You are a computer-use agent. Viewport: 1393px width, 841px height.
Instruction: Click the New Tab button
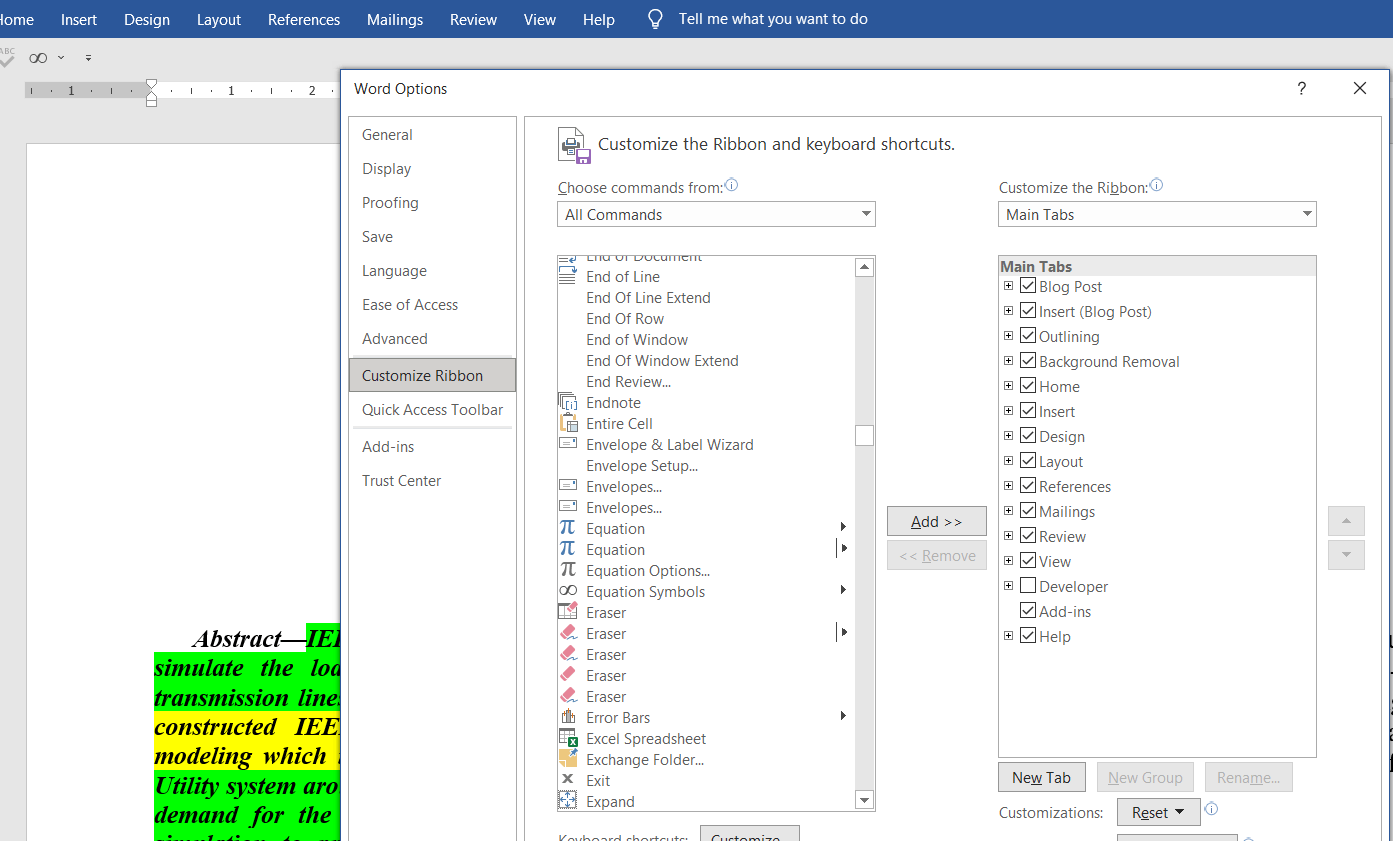tap(1041, 777)
